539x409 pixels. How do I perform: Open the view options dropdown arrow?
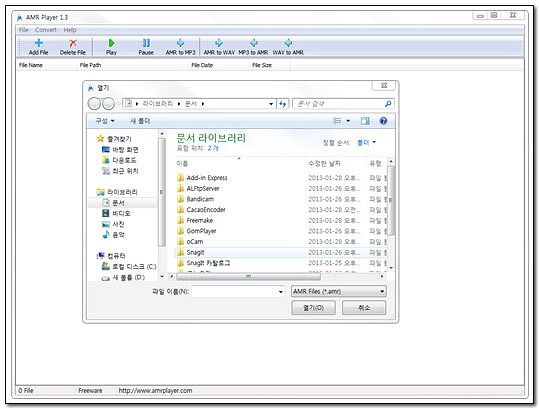pos(348,121)
